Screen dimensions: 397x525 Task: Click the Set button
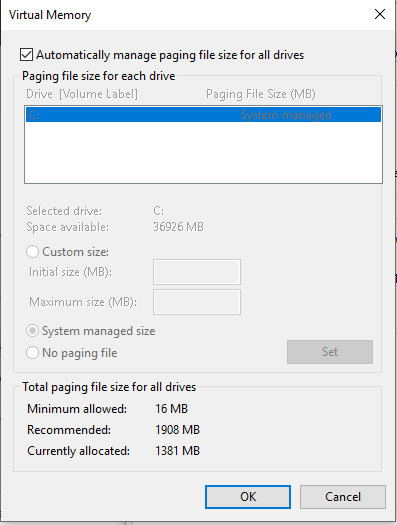(x=330, y=352)
